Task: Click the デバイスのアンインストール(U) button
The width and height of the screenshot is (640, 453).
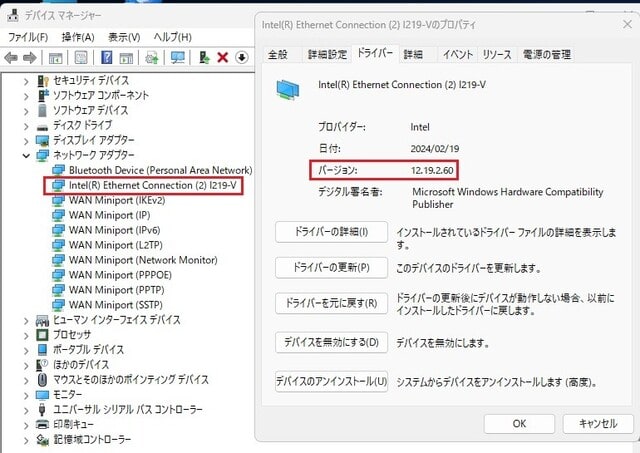Action: click(331, 382)
